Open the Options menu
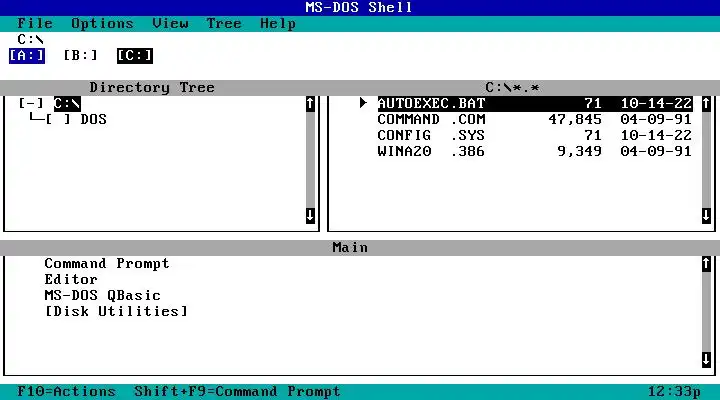 pyautogui.click(x=102, y=23)
